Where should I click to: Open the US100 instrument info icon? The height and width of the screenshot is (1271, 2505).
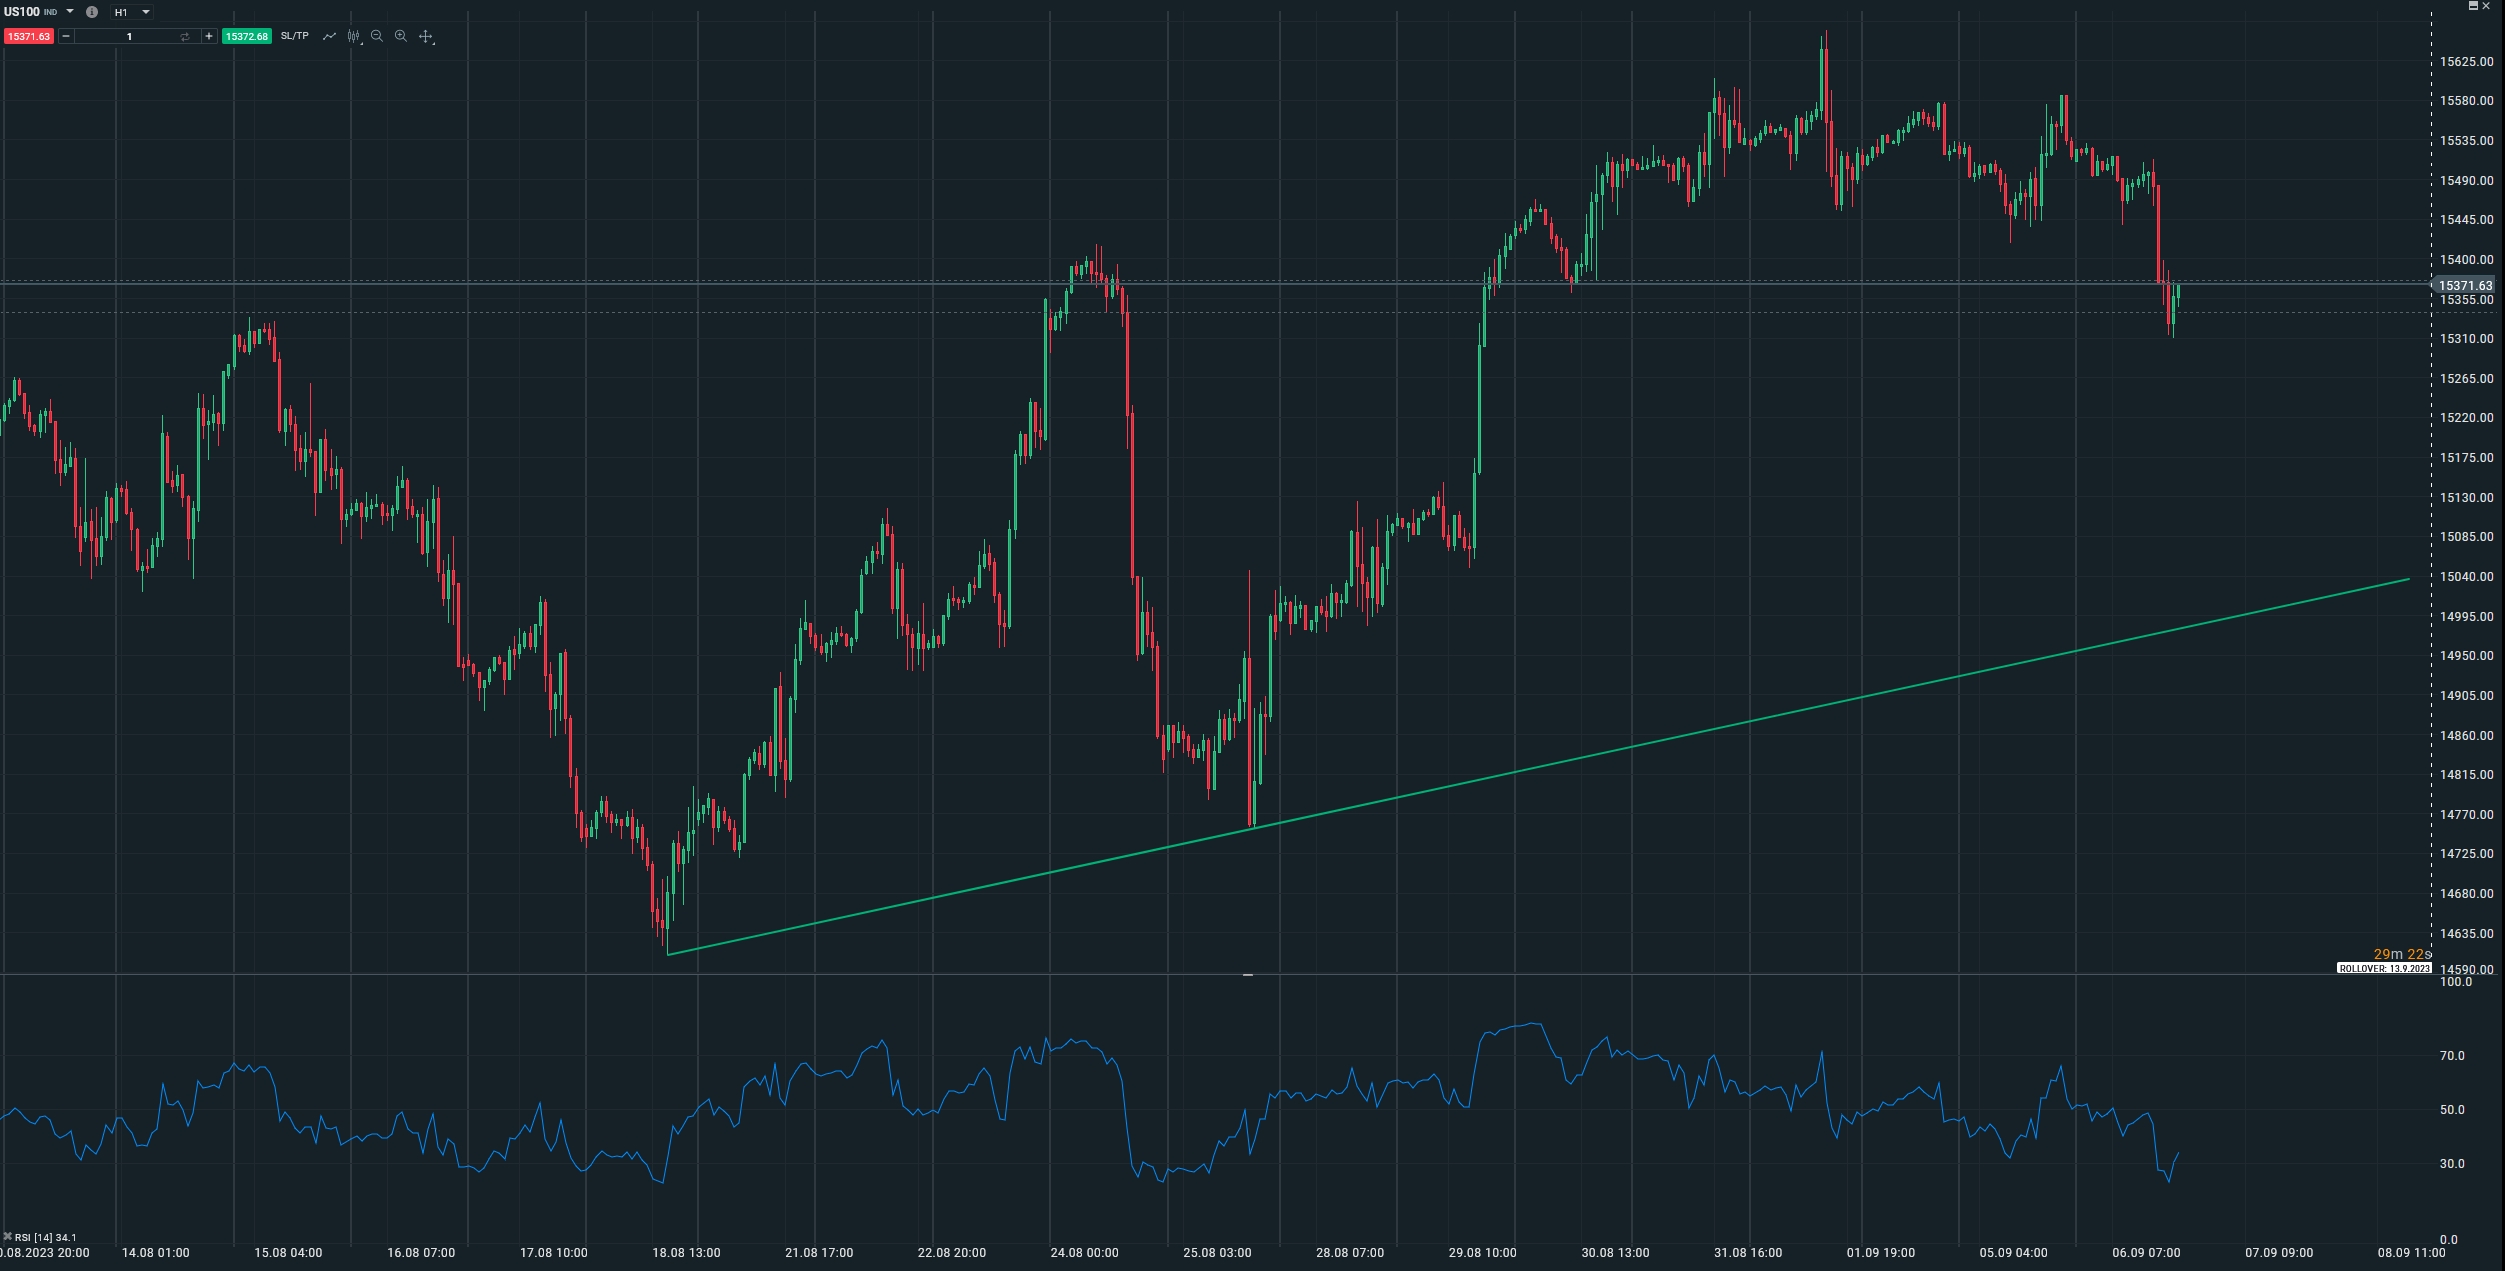pyautogui.click(x=92, y=12)
